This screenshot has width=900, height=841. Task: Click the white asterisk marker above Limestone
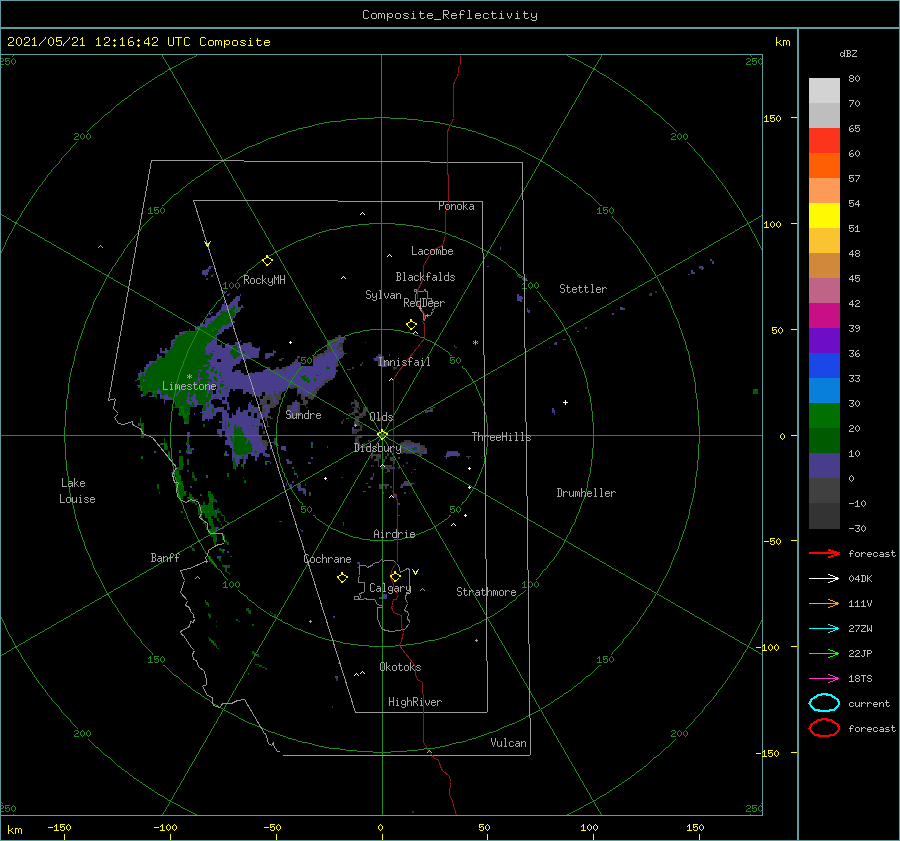click(189, 377)
